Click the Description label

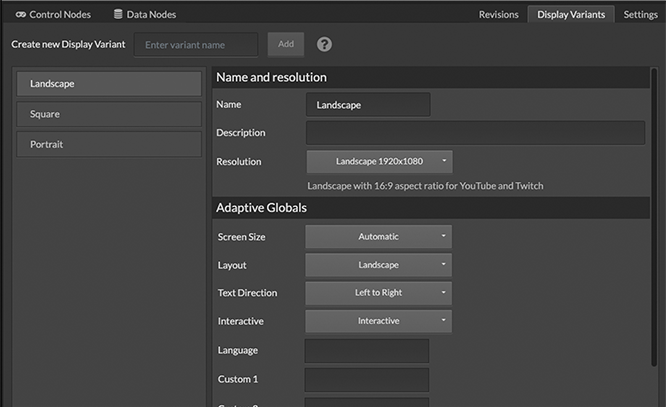click(241, 133)
